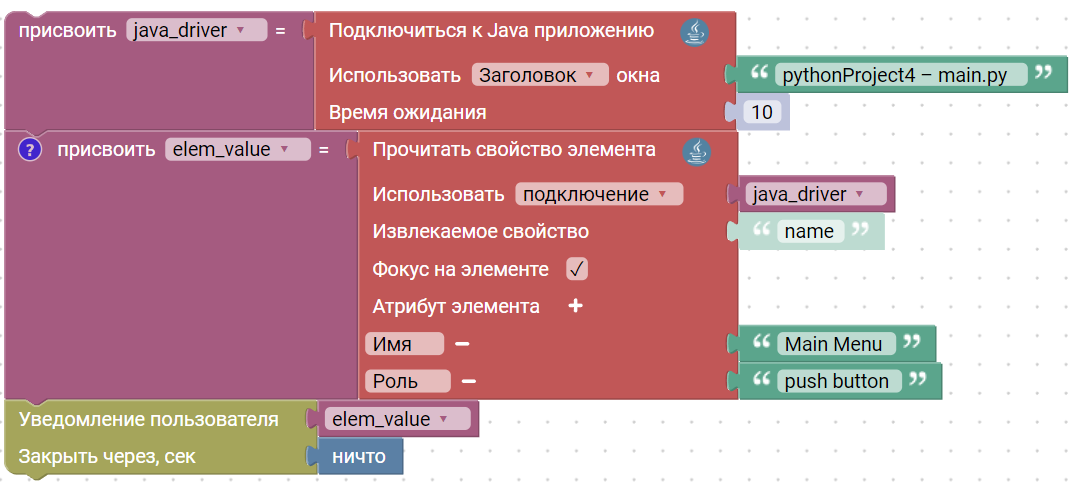Screen dimensions: 1075x499
Task: Click the присвоить label beside elem_value
Action: tap(106, 149)
